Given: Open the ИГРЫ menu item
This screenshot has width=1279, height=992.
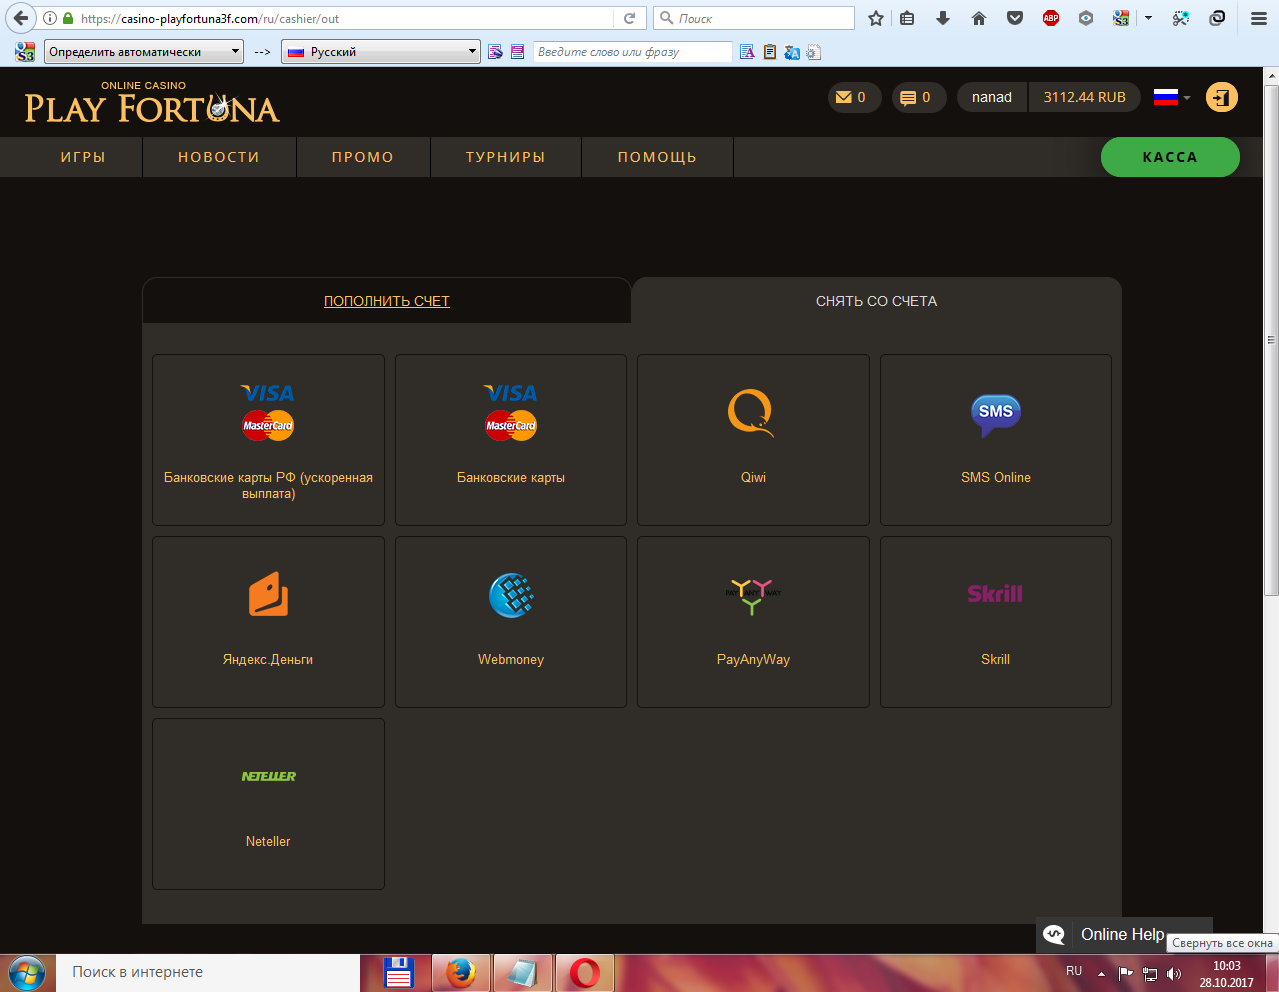Looking at the screenshot, I should click(x=83, y=157).
